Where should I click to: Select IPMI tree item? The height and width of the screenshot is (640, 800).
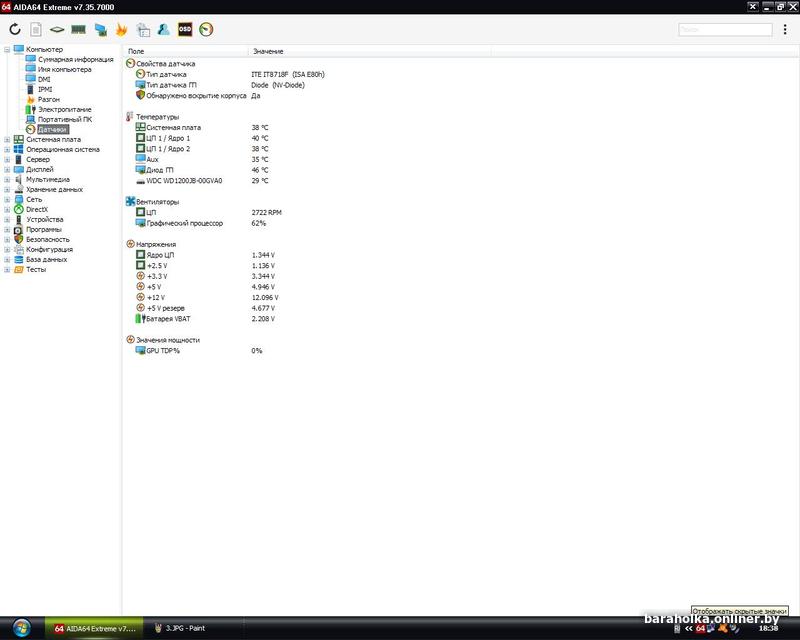click(x=45, y=89)
